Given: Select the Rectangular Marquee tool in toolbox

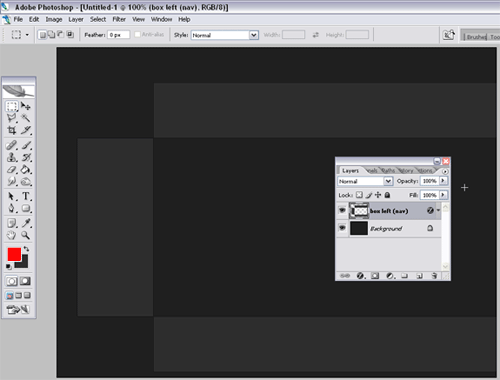Looking at the screenshot, I should coord(12,106).
